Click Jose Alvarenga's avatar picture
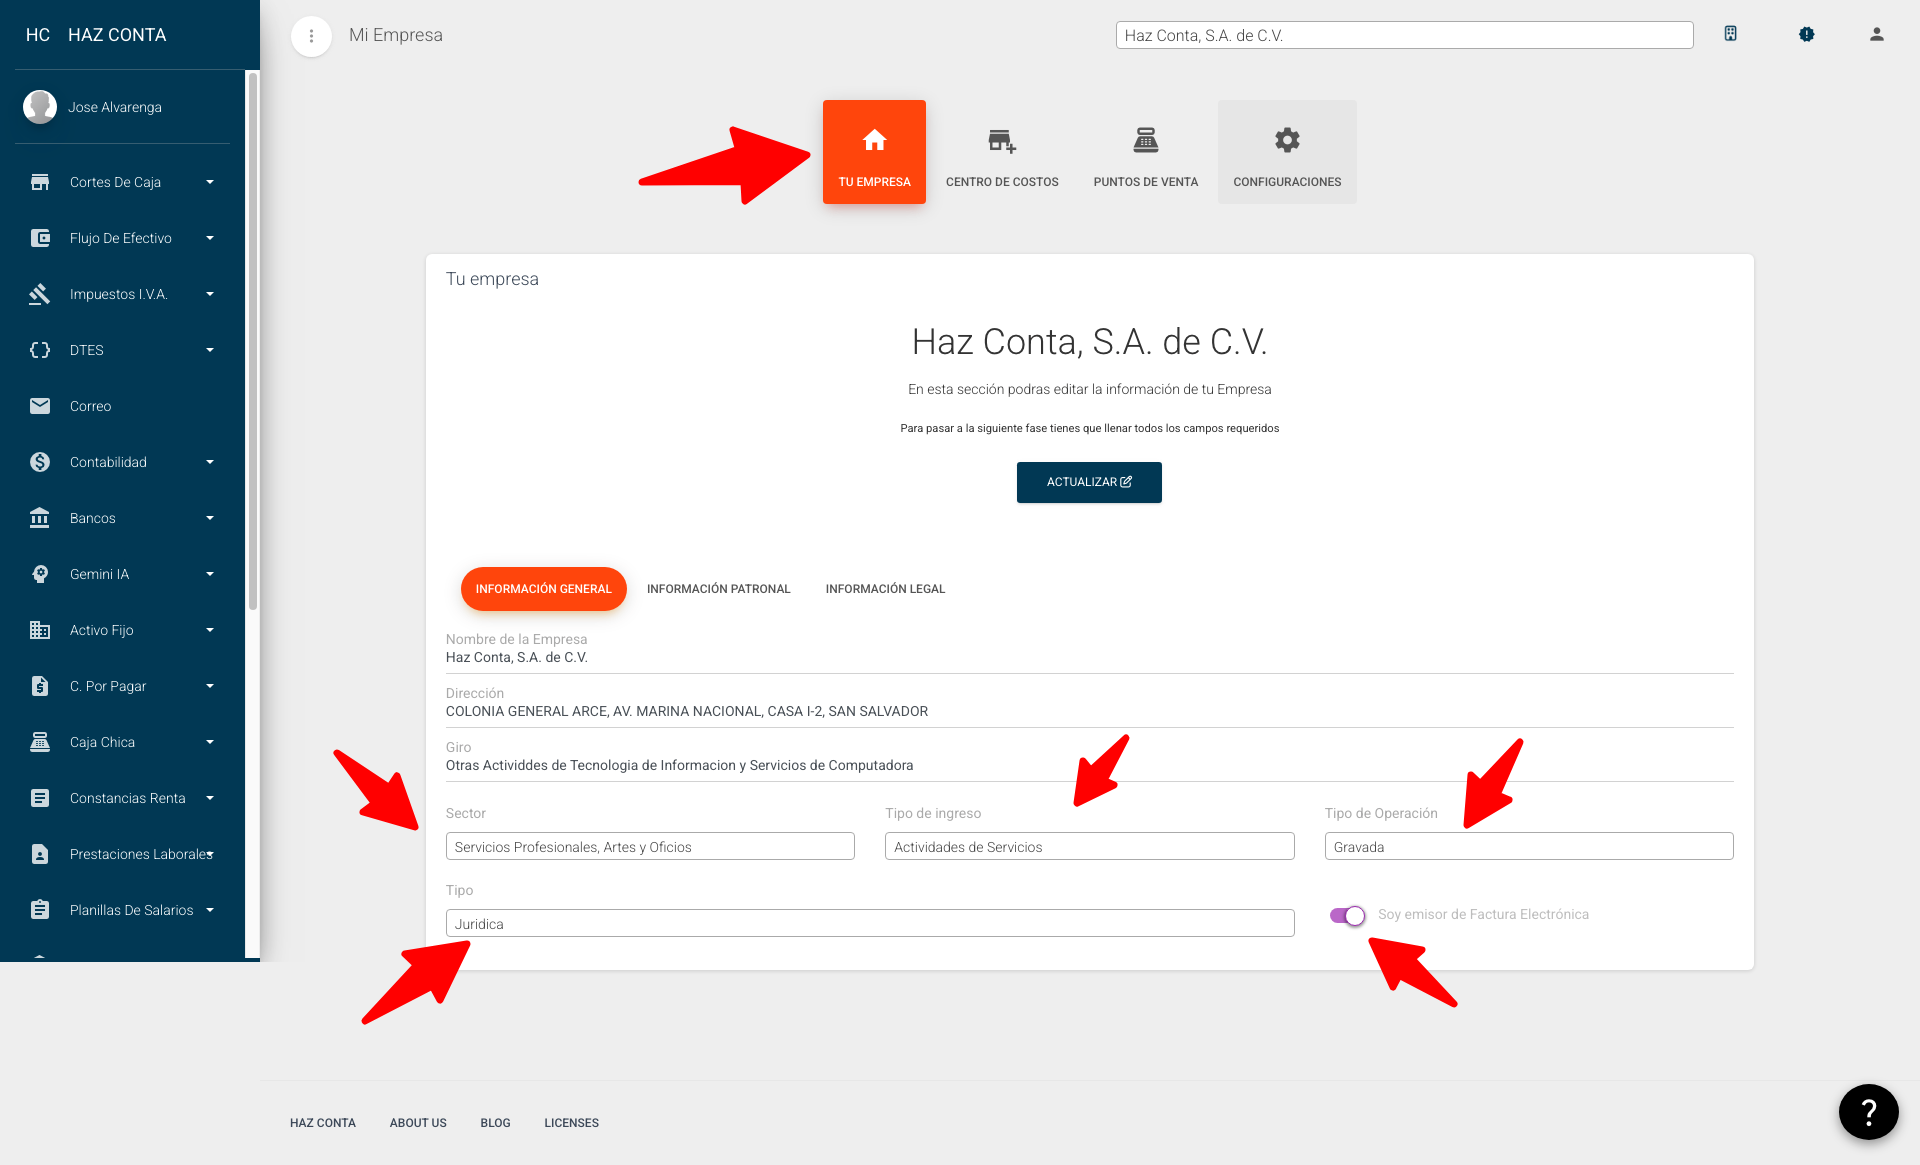The image size is (1920, 1165). point(40,107)
